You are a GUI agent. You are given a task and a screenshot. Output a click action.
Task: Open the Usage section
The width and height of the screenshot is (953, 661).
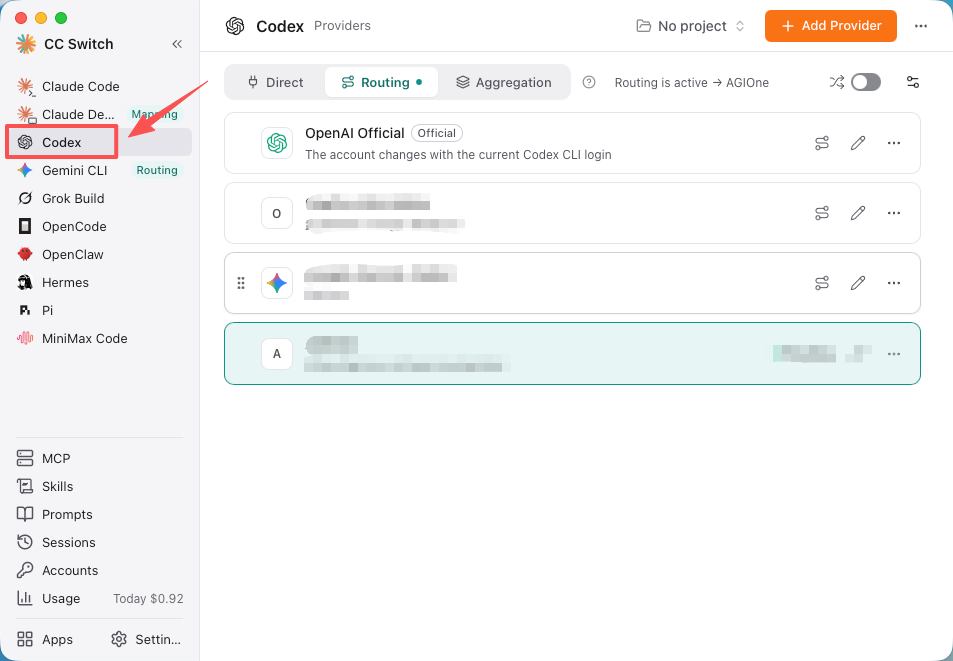(x=99, y=598)
